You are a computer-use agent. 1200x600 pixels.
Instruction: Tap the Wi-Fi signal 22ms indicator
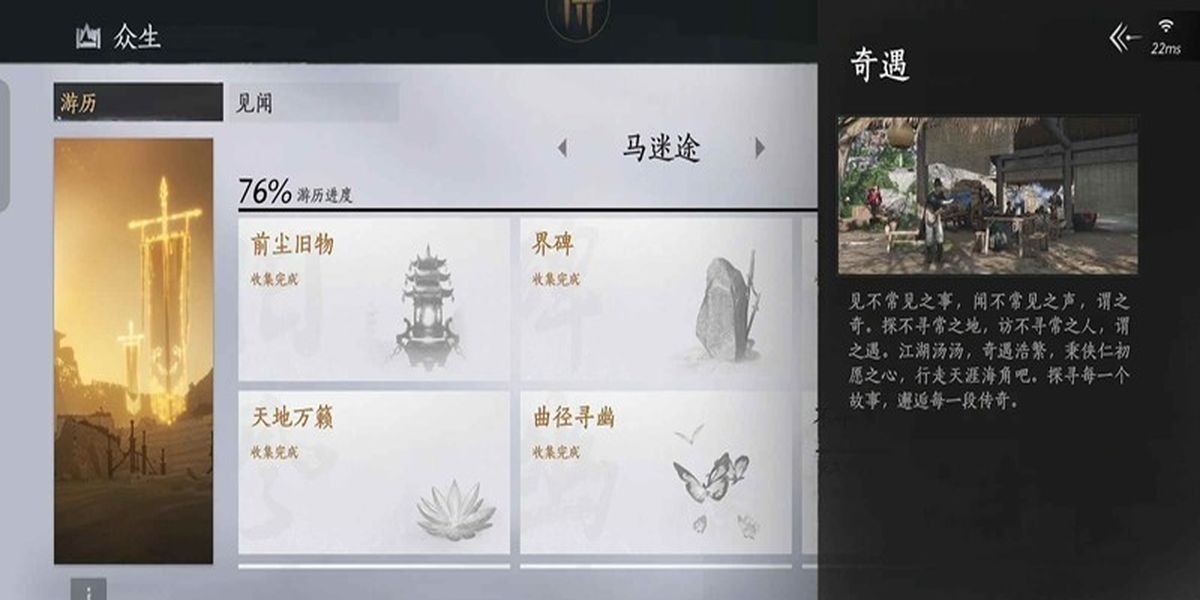tap(1165, 36)
